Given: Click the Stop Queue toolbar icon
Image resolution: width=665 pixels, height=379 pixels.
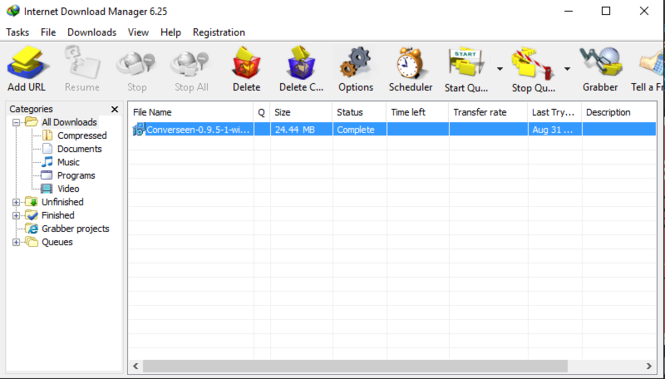Looking at the screenshot, I should (x=533, y=64).
